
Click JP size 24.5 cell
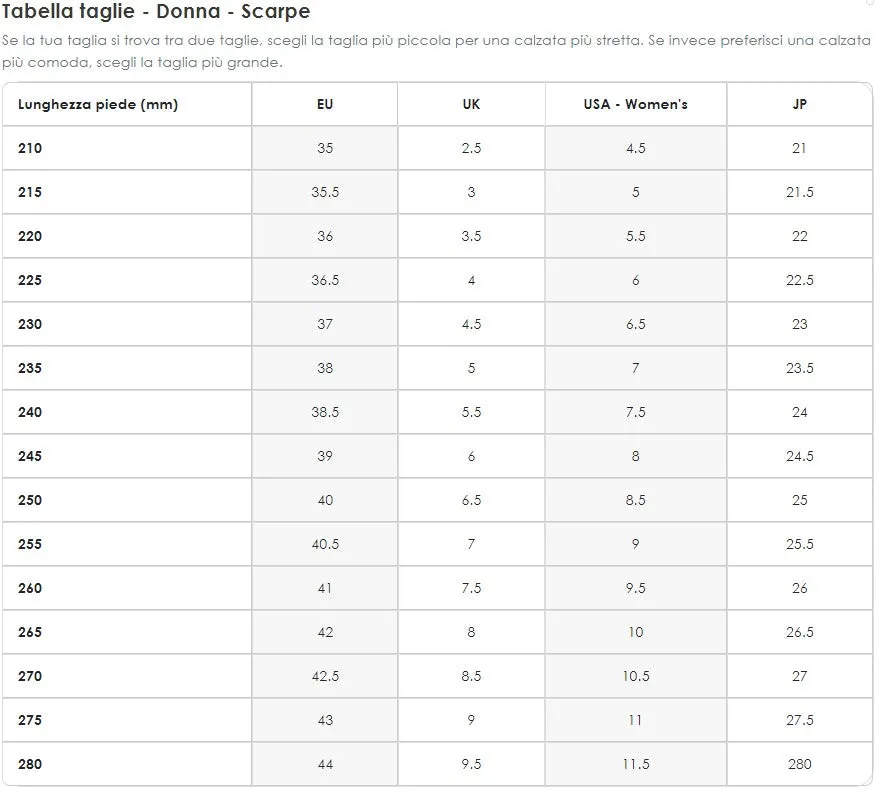(x=799, y=456)
